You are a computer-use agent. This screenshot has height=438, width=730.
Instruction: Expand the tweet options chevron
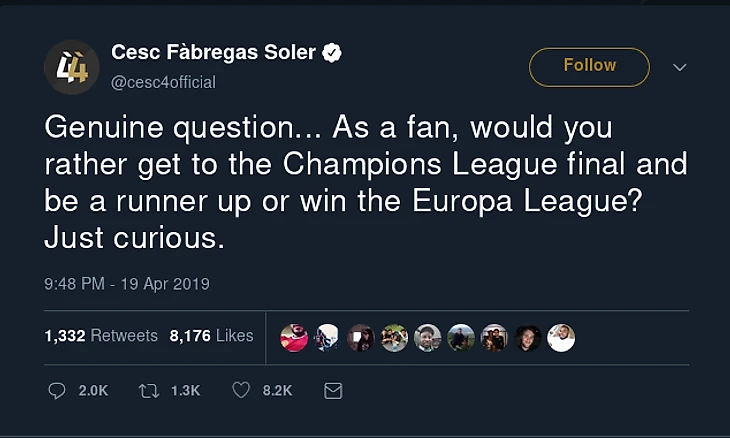click(680, 67)
